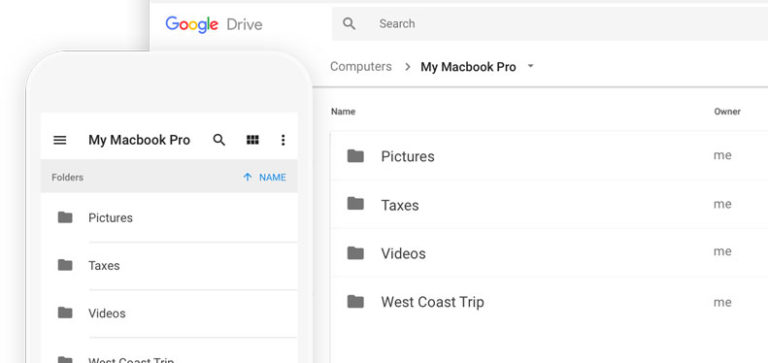
Task: Click the Taxes folder name in desktop list
Action: (400, 205)
